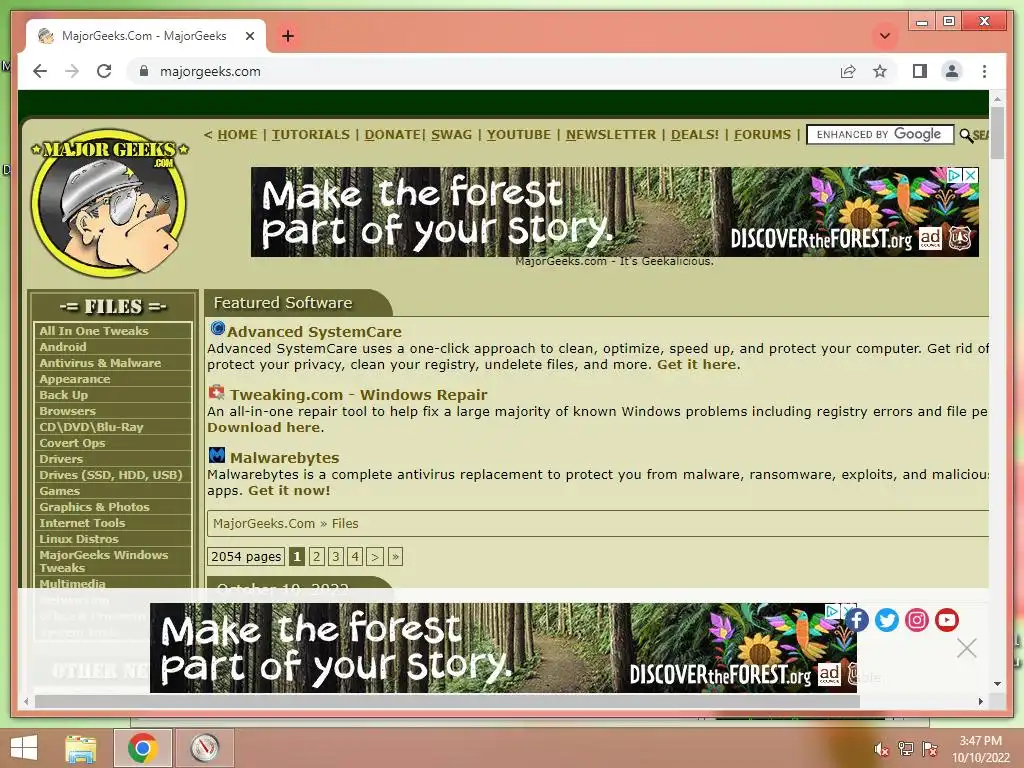The image size is (1024, 768).
Task: Open the Linux Distros category
Action: click(x=78, y=539)
